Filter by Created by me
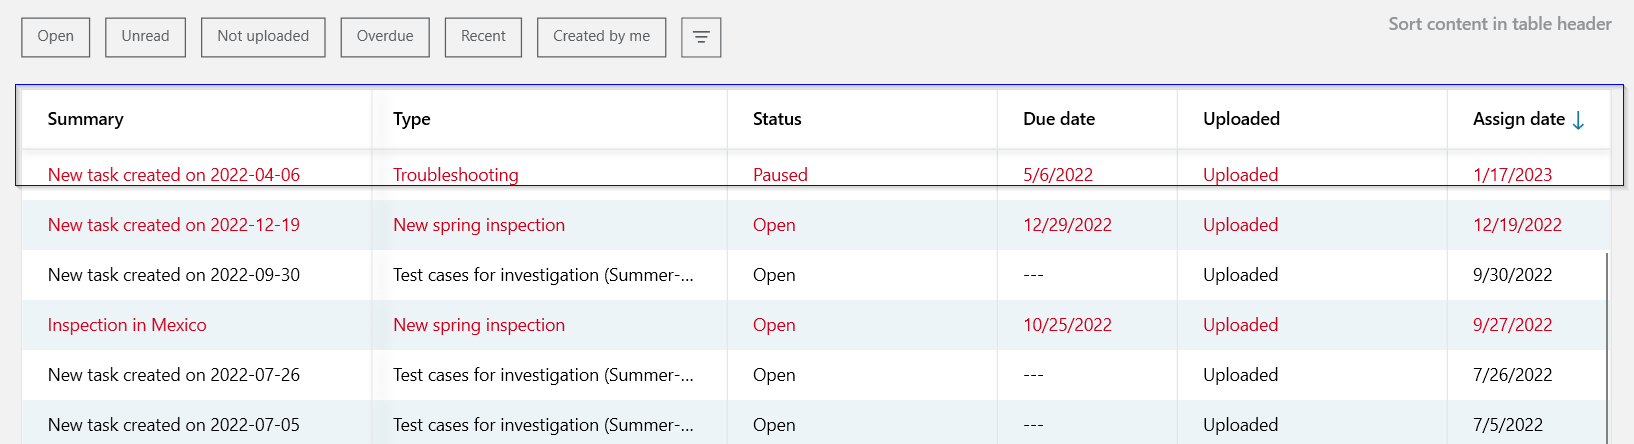The height and width of the screenshot is (444, 1634). 601,37
